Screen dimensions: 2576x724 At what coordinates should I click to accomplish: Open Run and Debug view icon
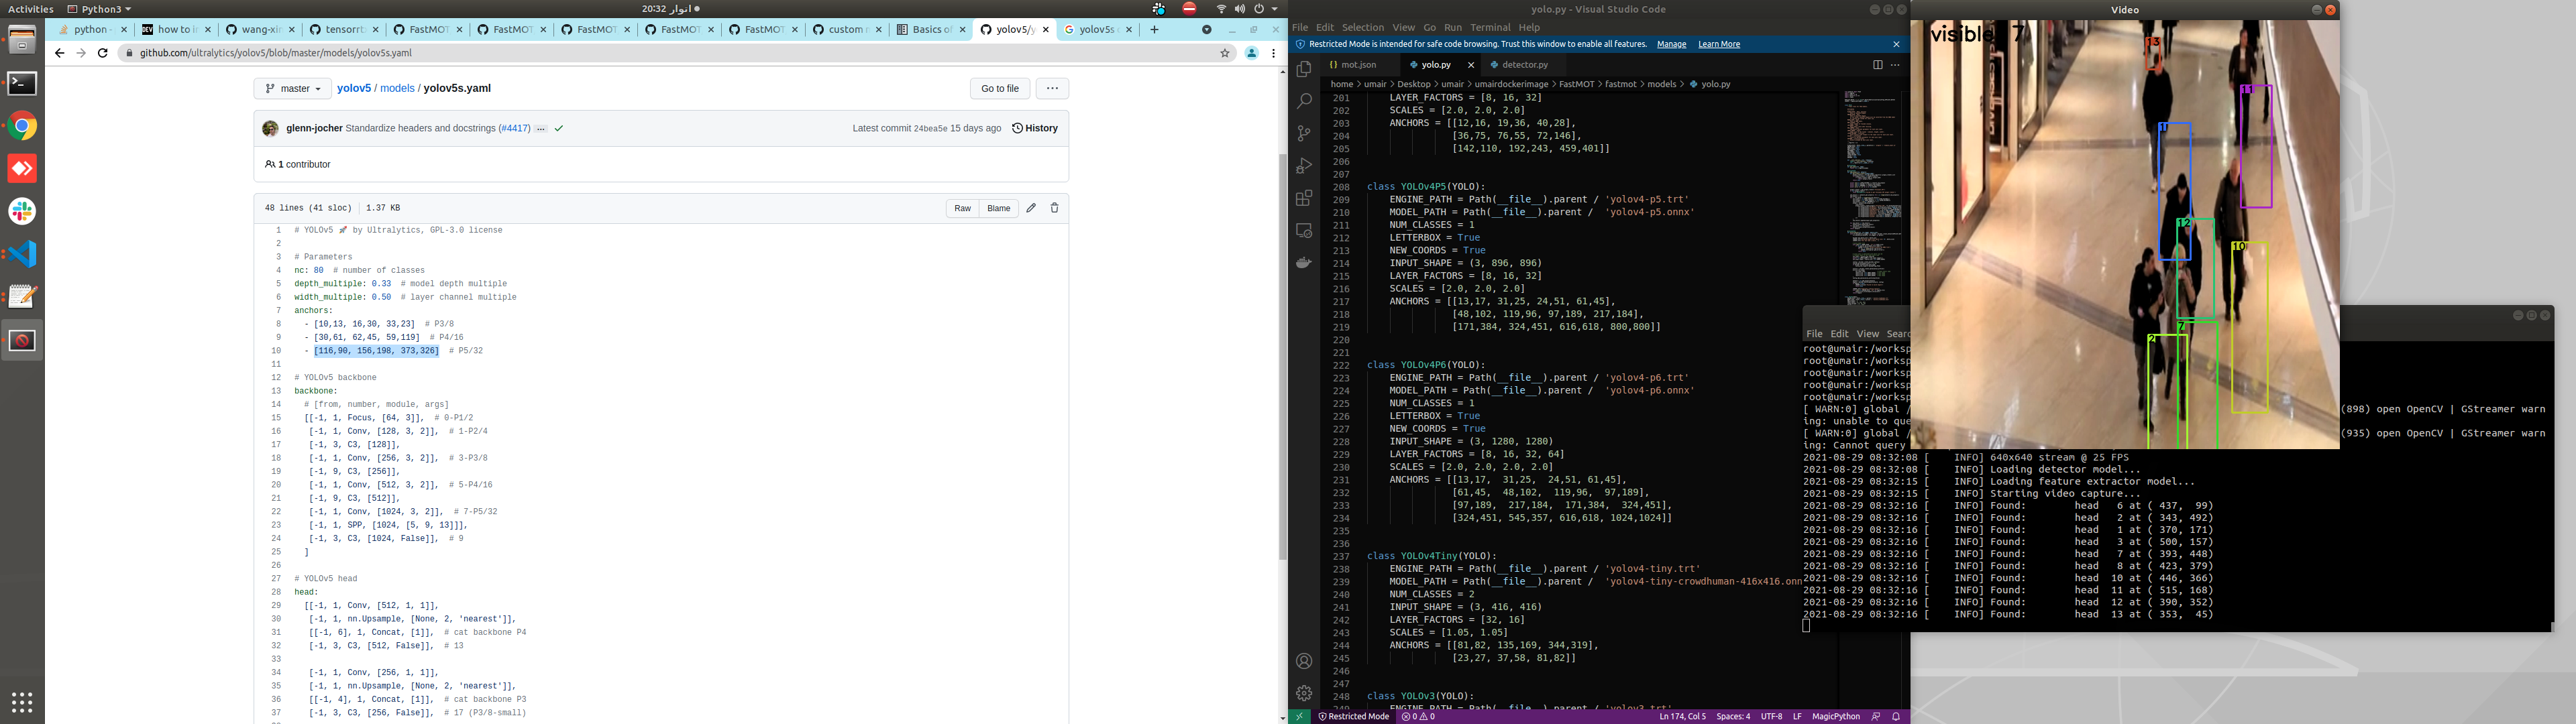1304,166
